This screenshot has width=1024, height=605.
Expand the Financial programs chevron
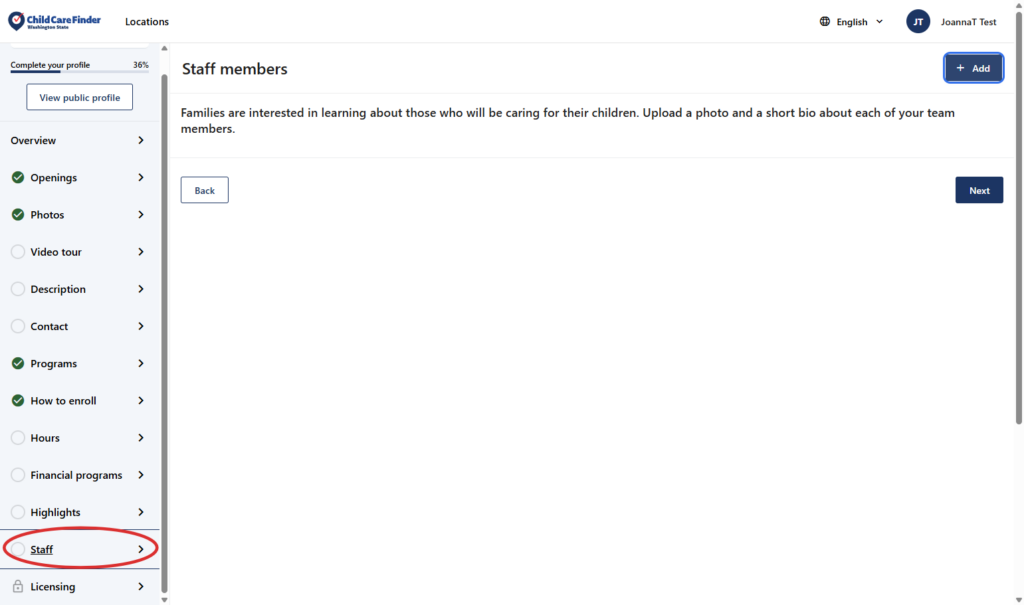pos(141,475)
